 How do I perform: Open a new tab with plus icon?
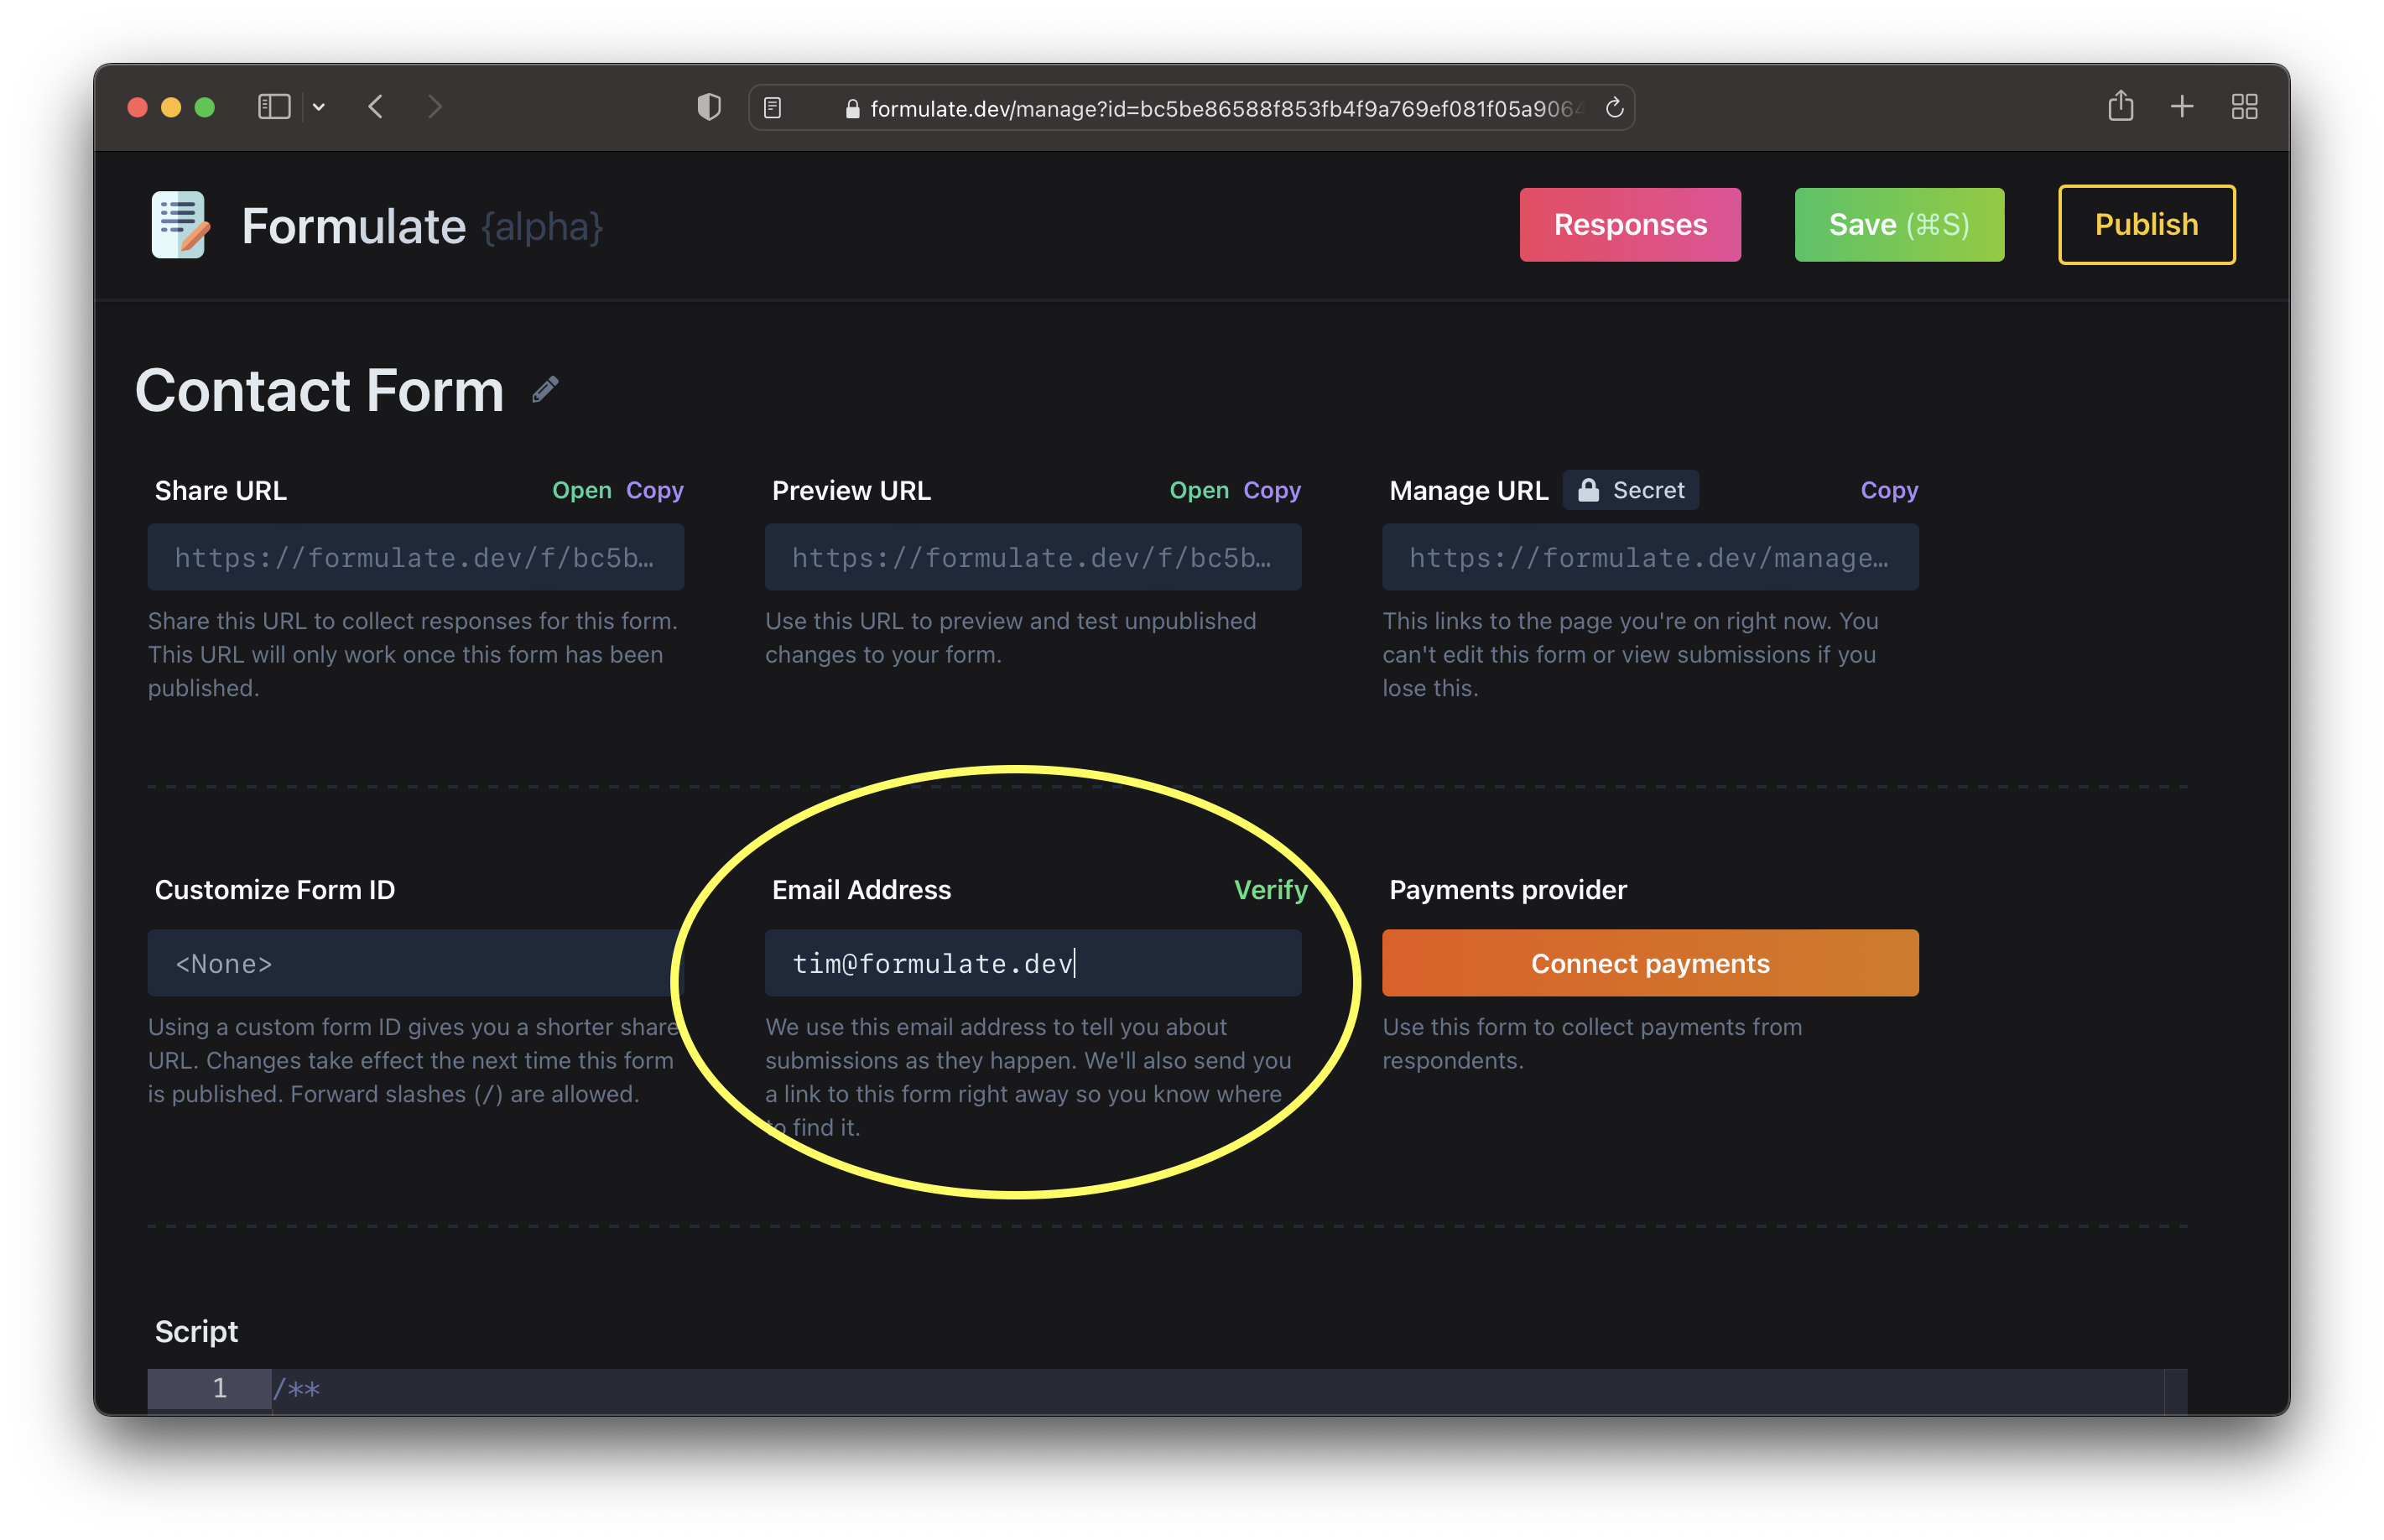tap(2182, 106)
